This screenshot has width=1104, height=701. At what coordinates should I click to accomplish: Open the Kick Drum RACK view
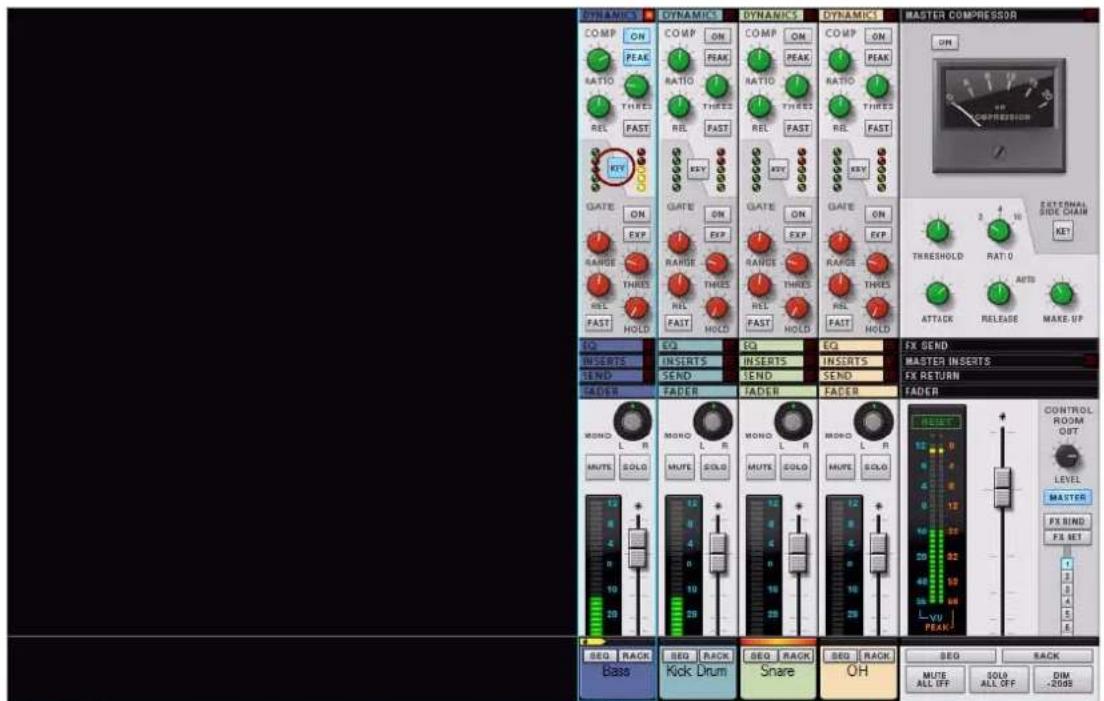(x=716, y=655)
